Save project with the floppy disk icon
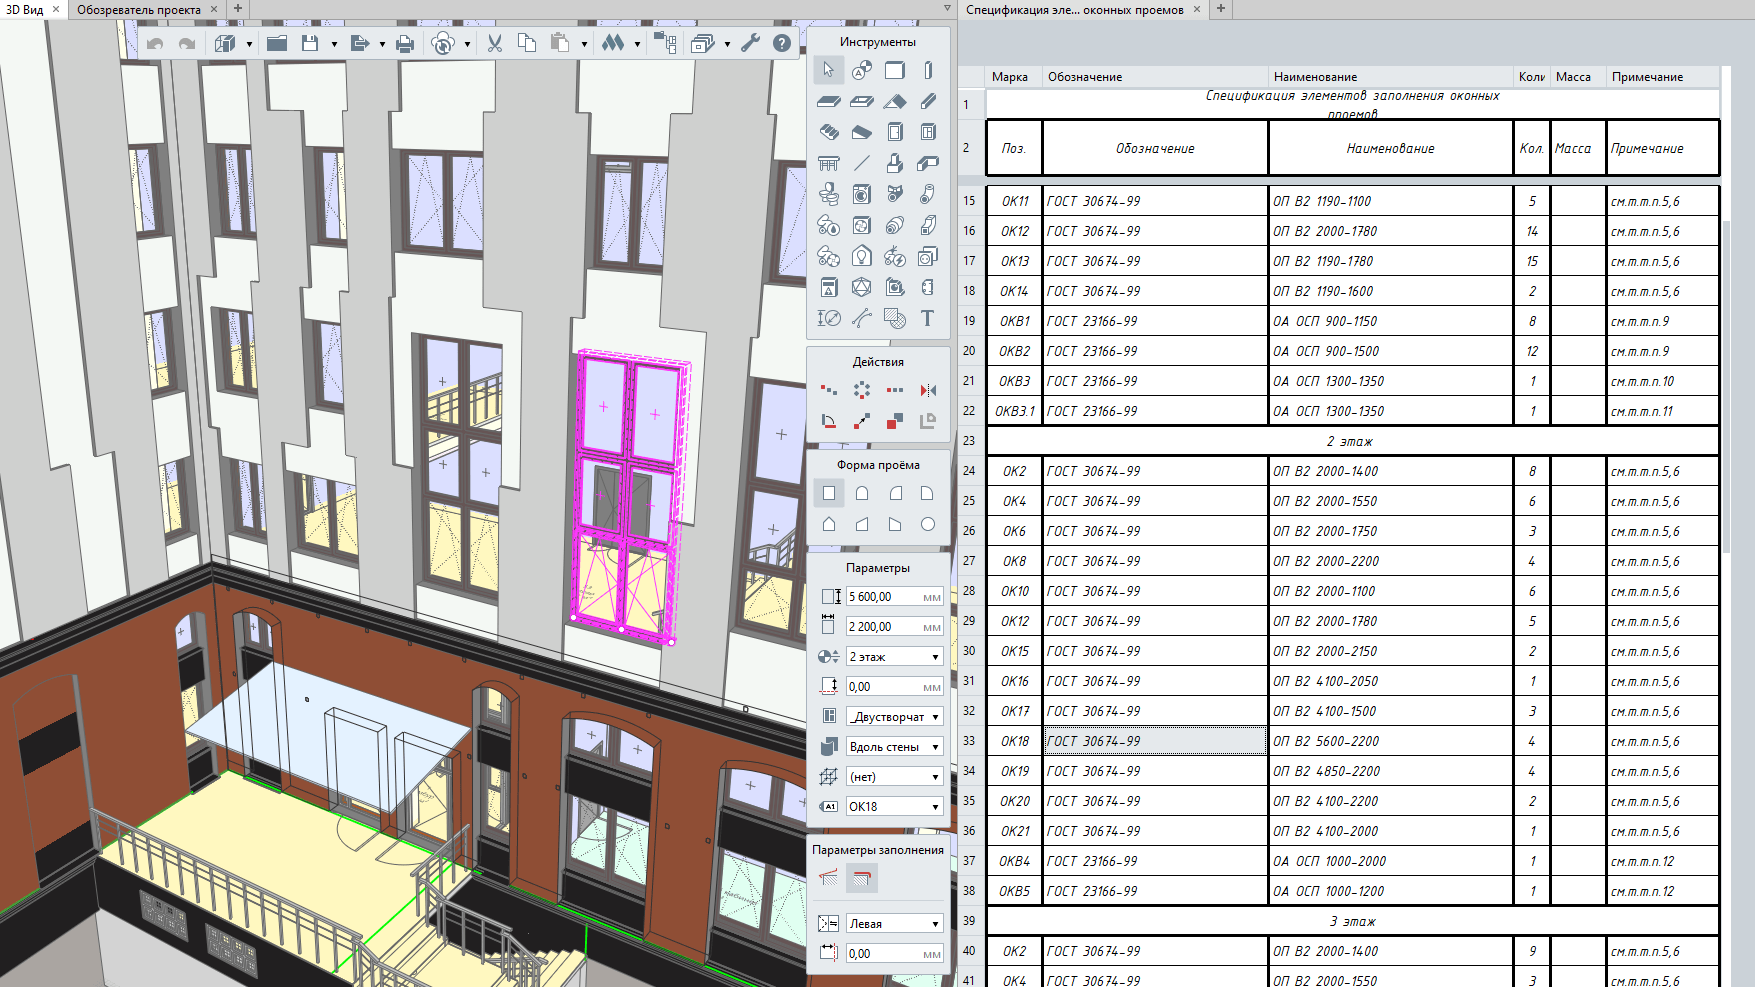 (310, 43)
